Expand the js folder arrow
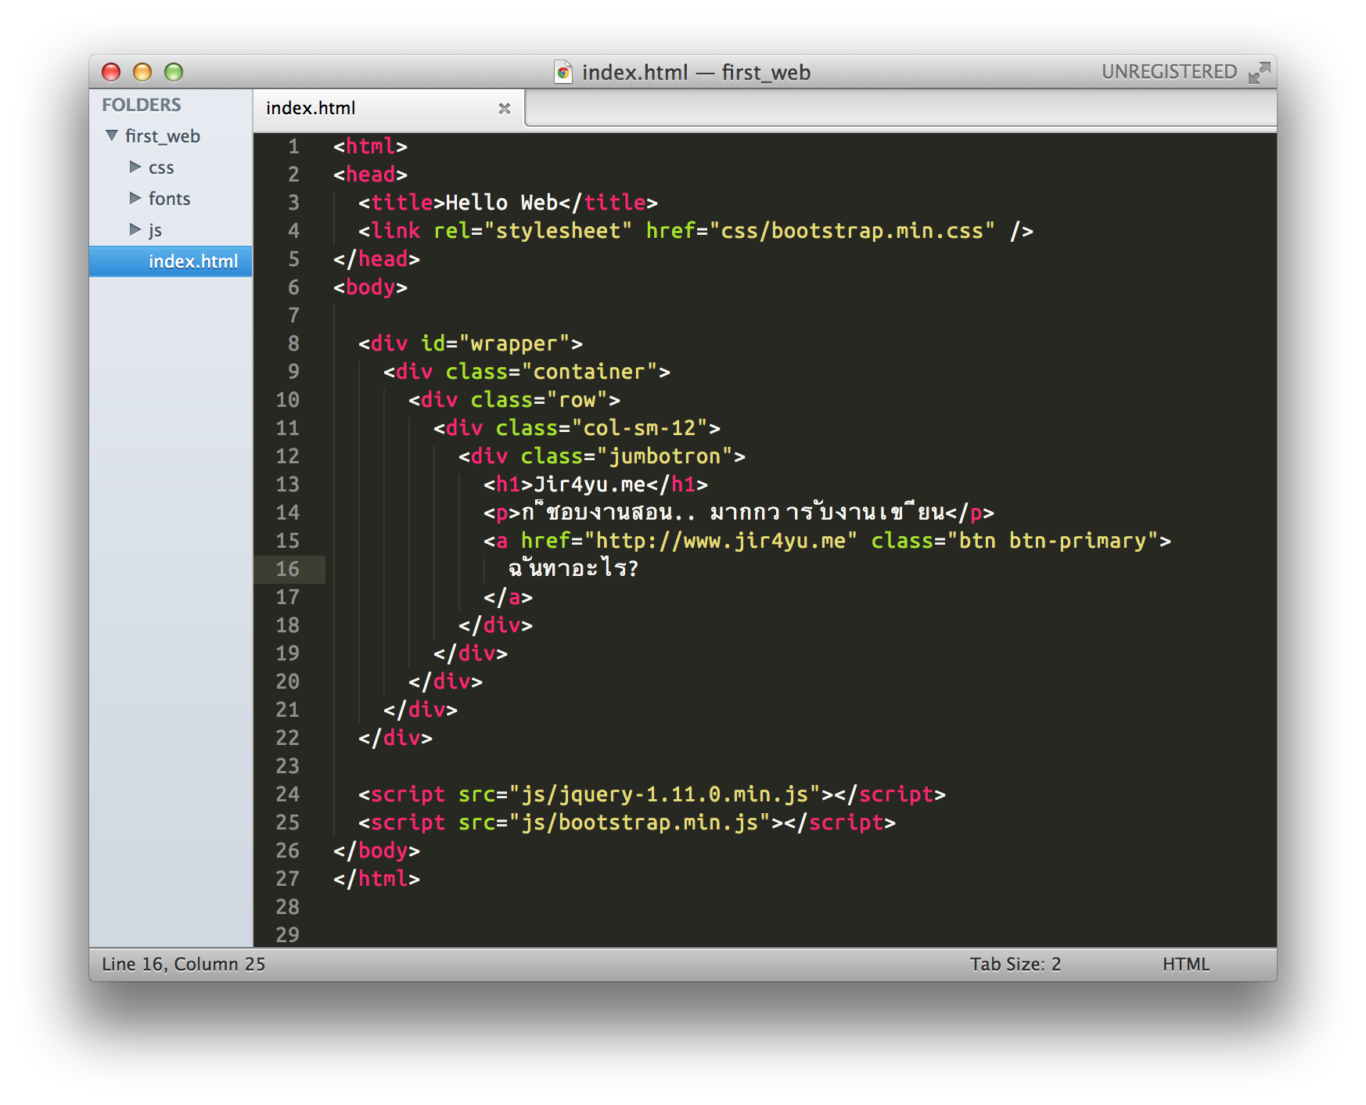 tap(135, 229)
